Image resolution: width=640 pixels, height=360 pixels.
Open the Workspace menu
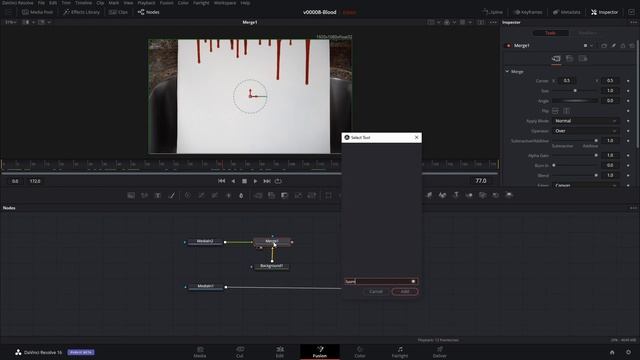(x=225, y=3)
